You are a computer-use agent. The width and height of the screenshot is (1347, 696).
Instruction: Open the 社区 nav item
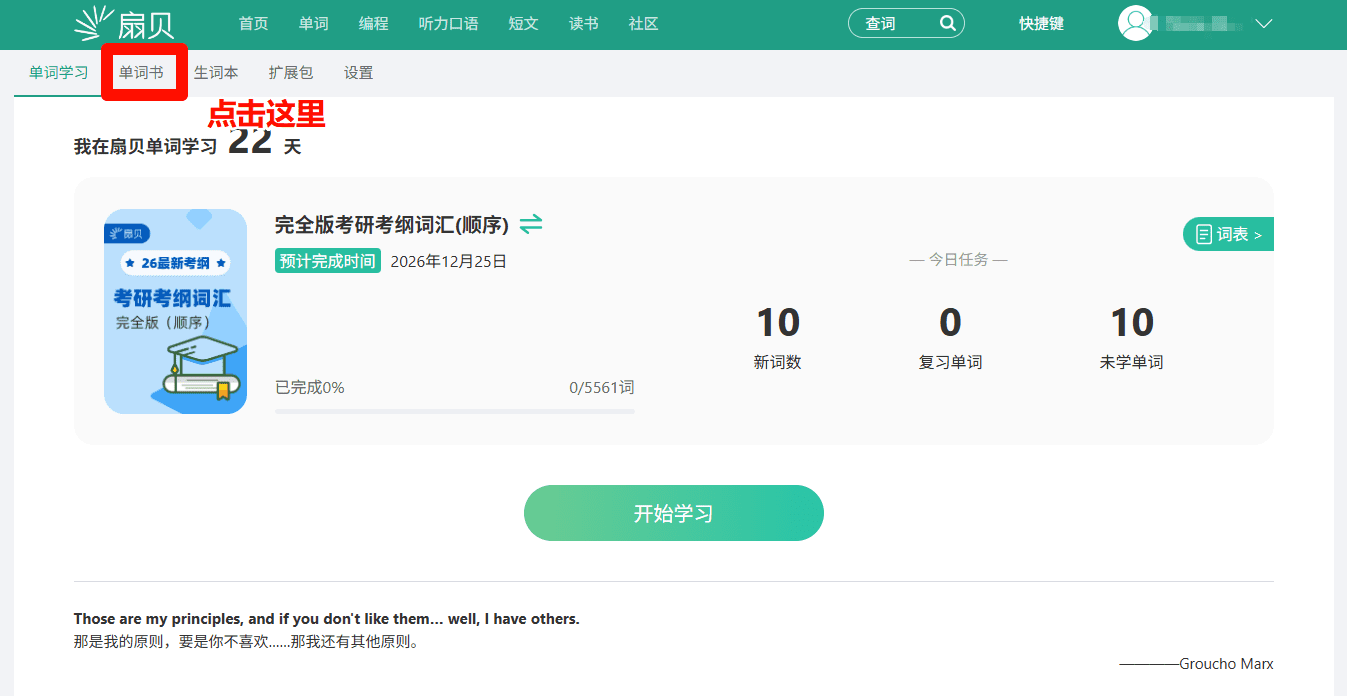[644, 24]
